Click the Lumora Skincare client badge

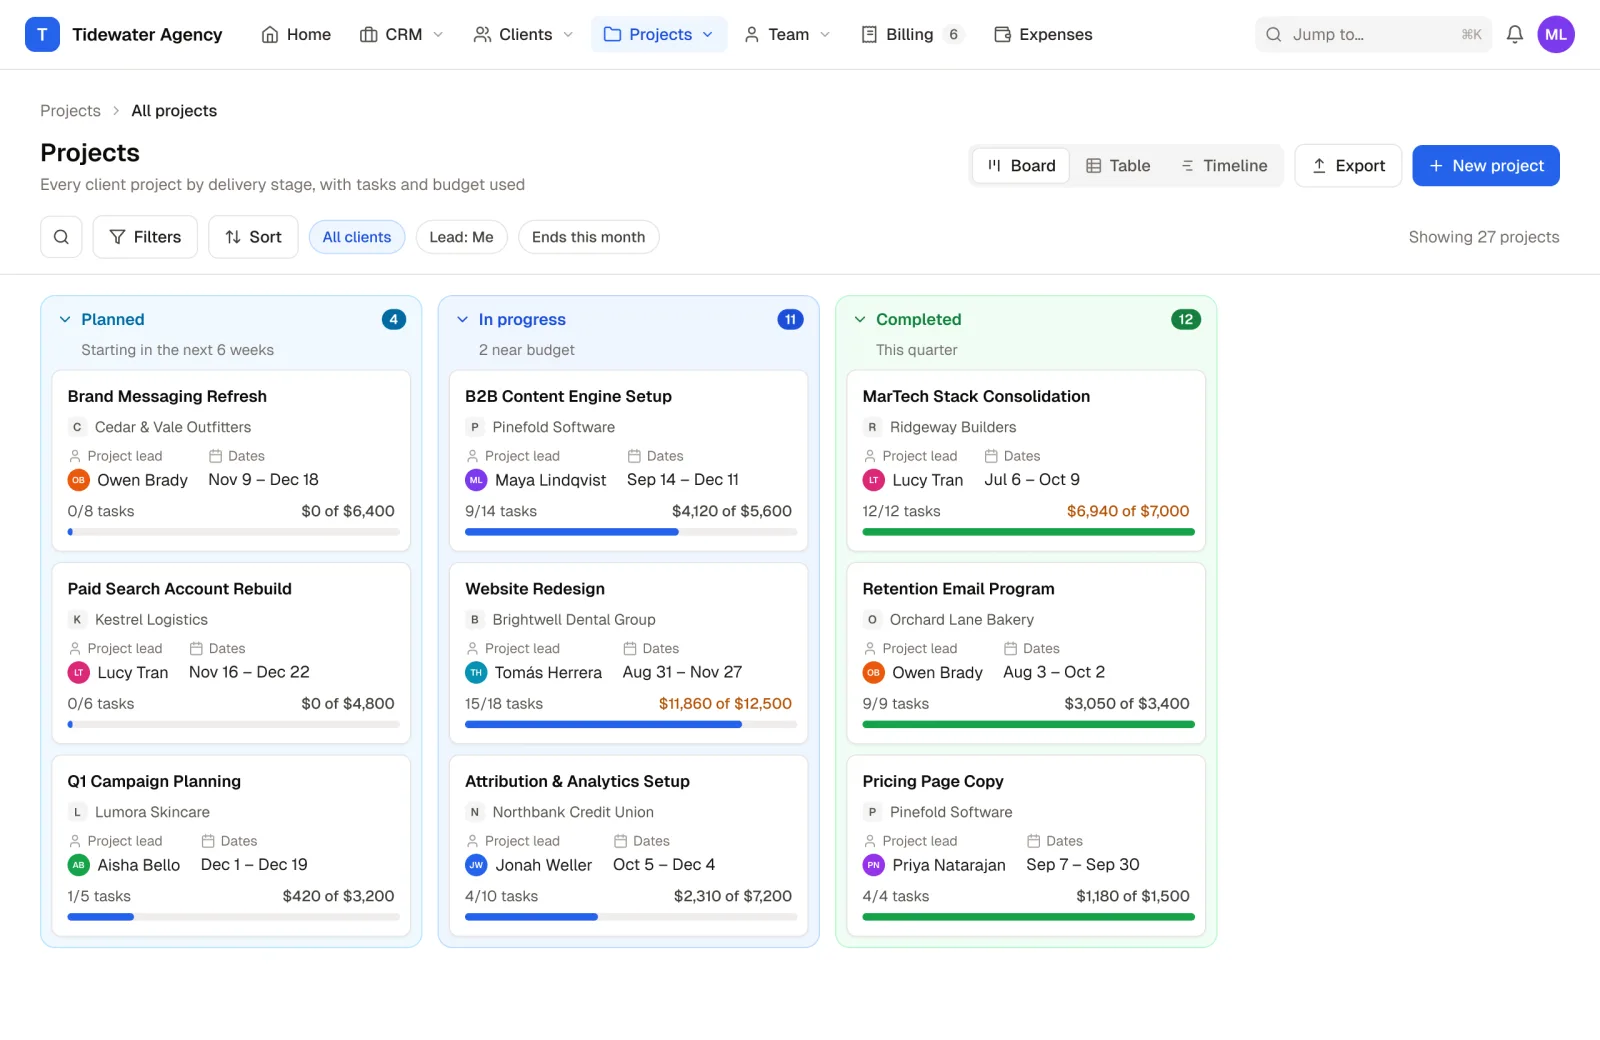[x=77, y=812]
